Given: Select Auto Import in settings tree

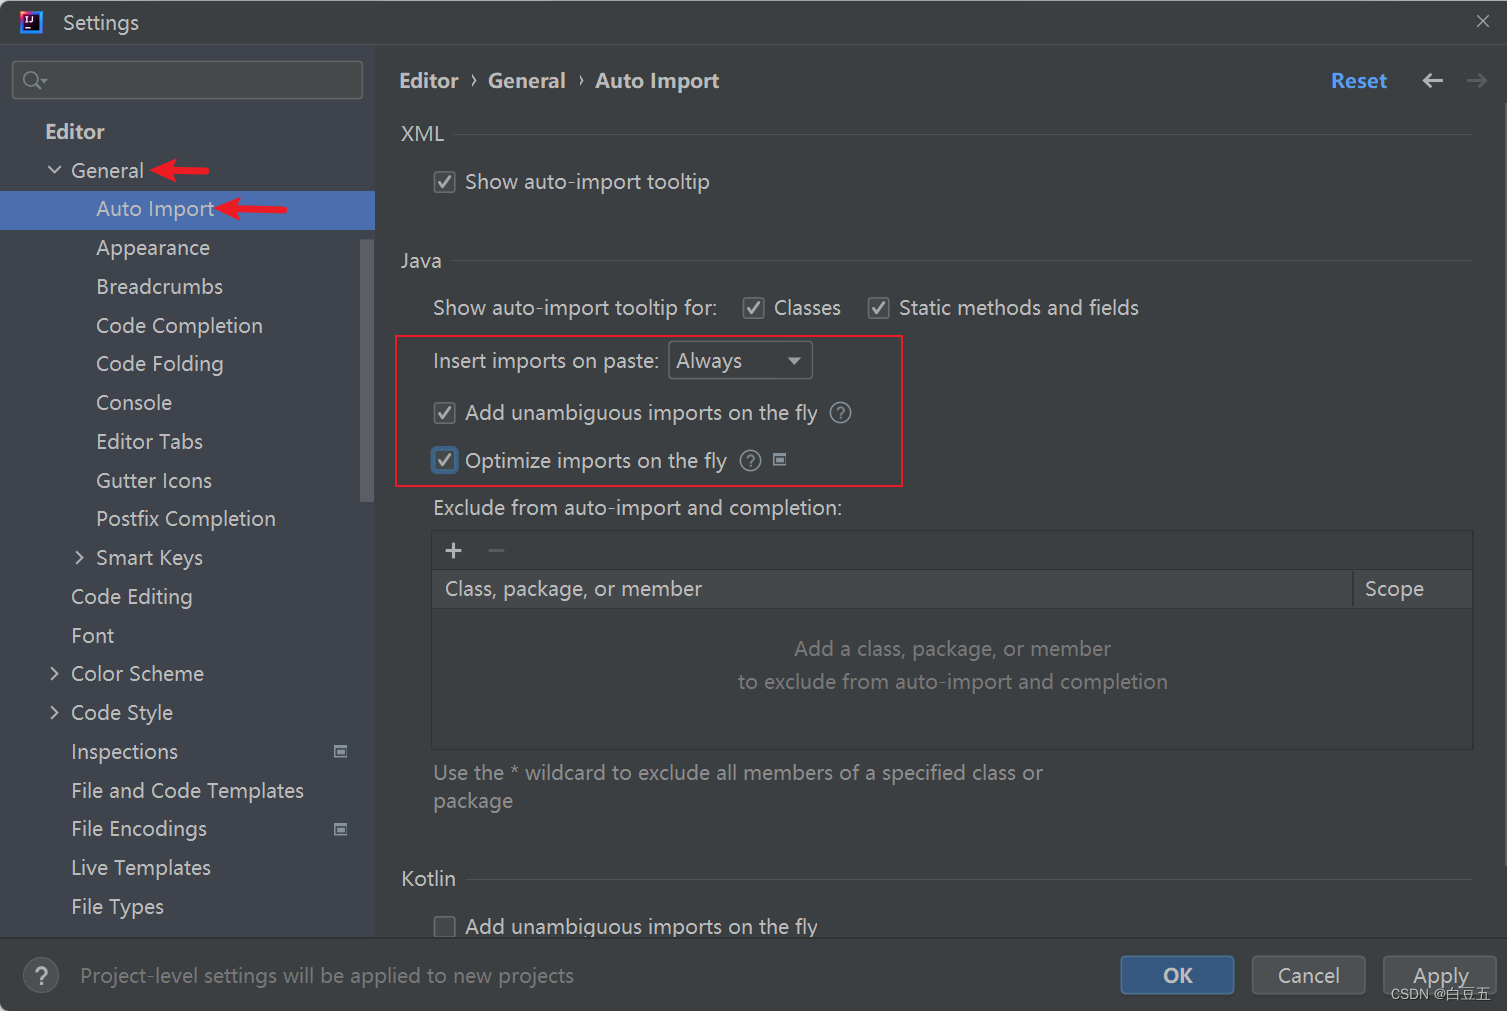Looking at the screenshot, I should 187,210.
